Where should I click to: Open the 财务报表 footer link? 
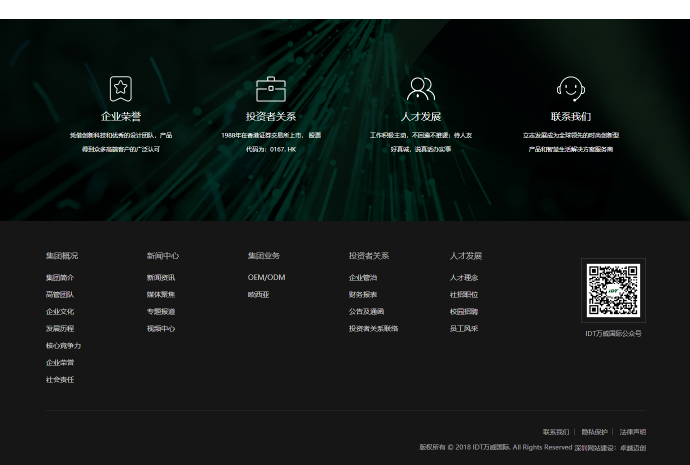(x=363, y=294)
